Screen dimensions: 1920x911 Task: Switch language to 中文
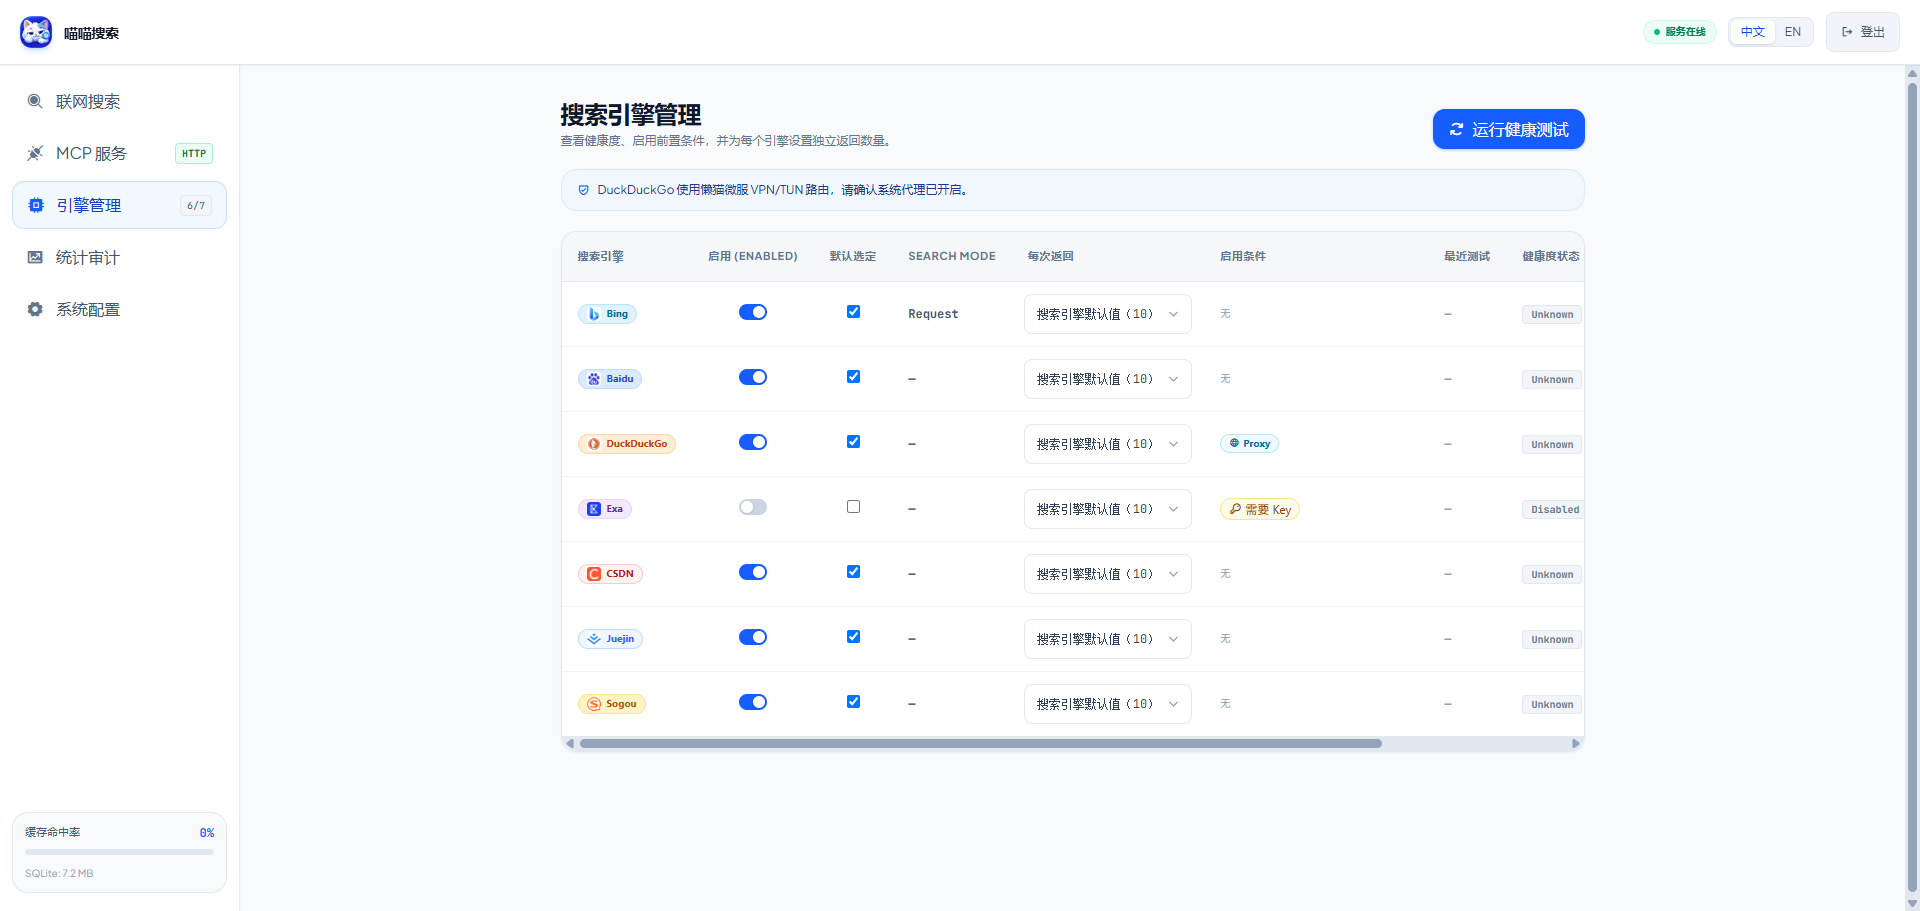tap(1753, 32)
